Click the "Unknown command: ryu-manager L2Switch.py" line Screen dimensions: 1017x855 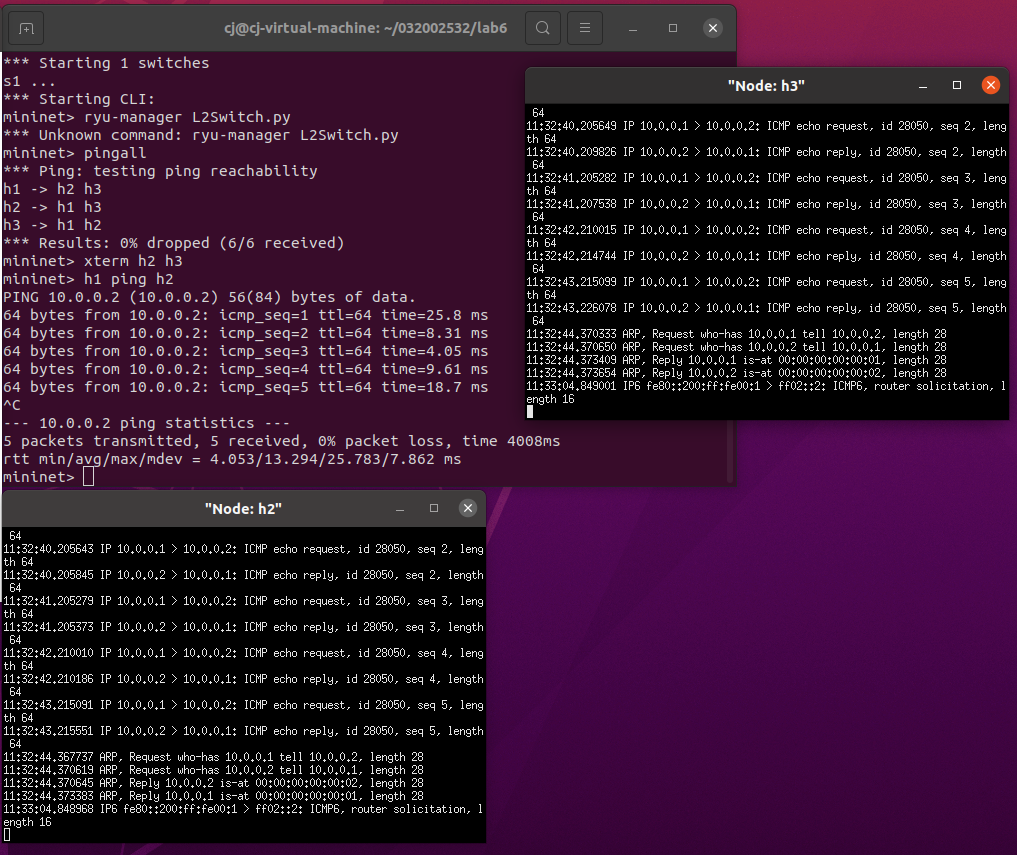point(200,135)
